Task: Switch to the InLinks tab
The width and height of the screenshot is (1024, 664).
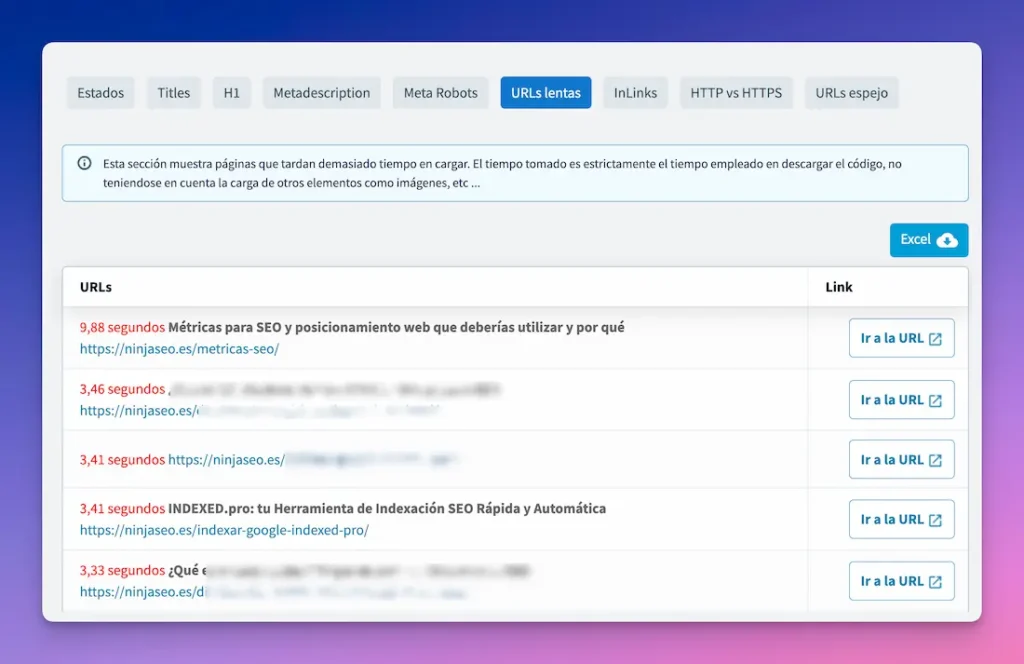Action: [635, 92]
